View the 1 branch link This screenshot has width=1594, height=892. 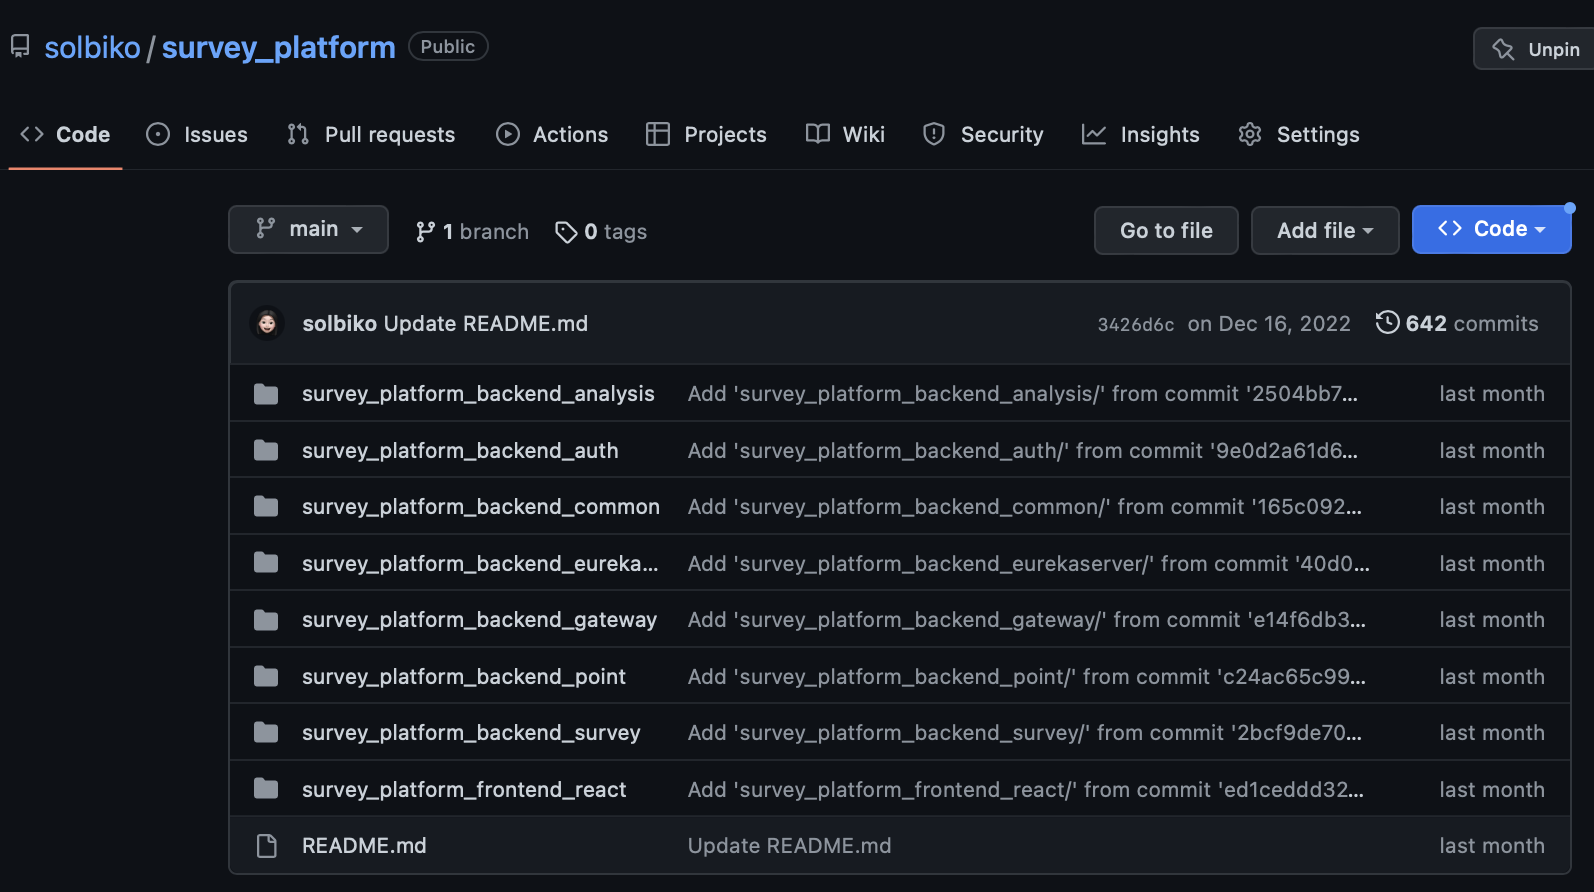coord(472,232)
